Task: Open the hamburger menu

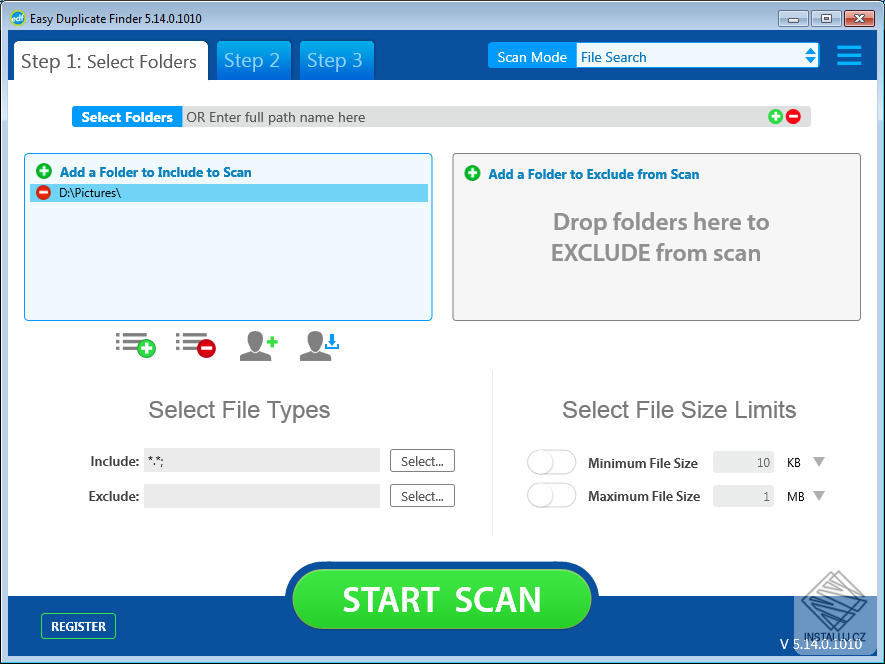Action: point(849,55)
